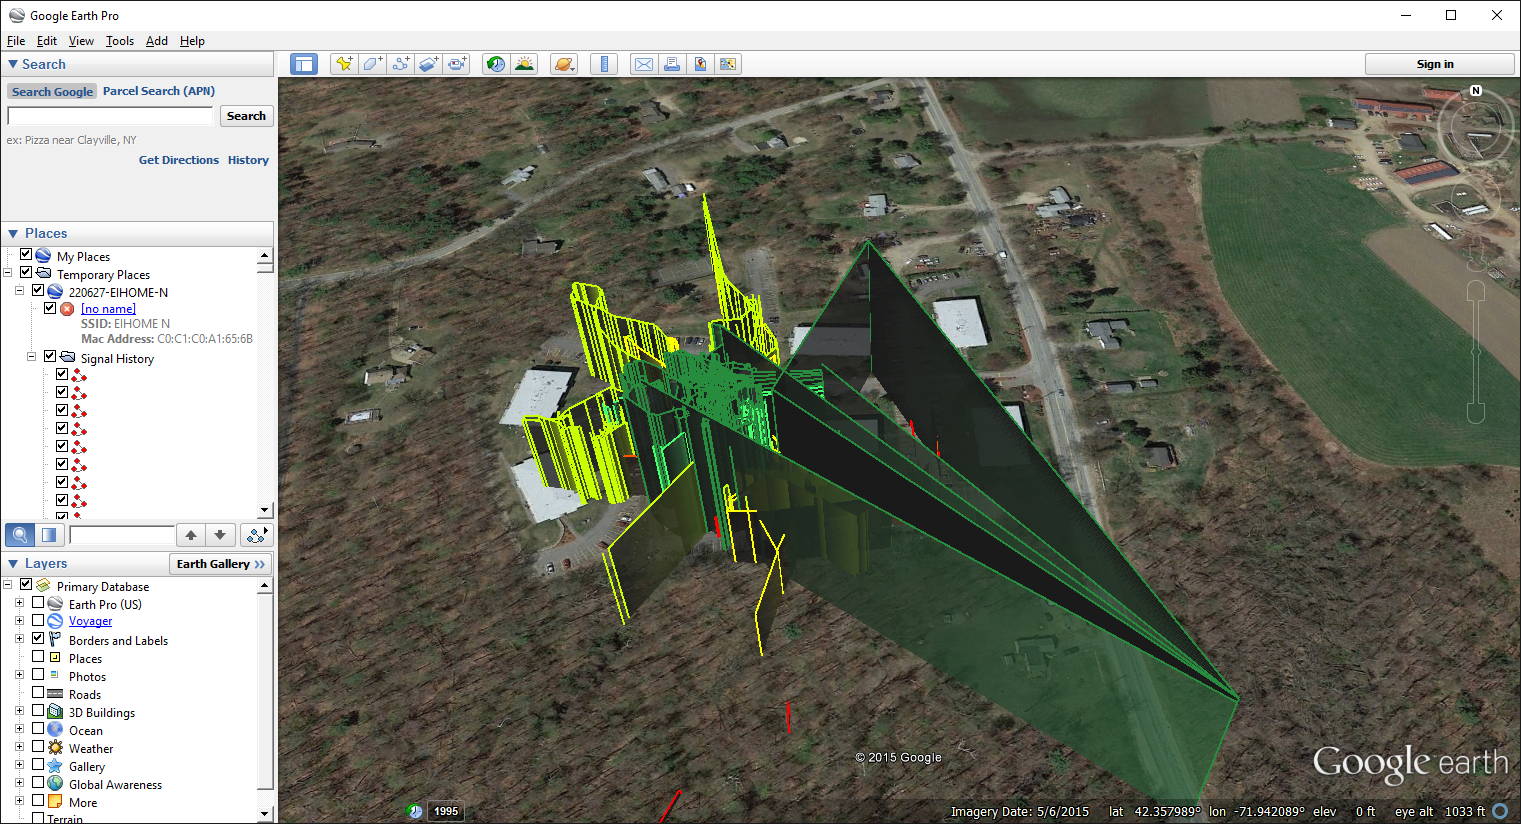Show historical imagery clock tool
The width and height of the screenshot is (1521, 824).
496,64
